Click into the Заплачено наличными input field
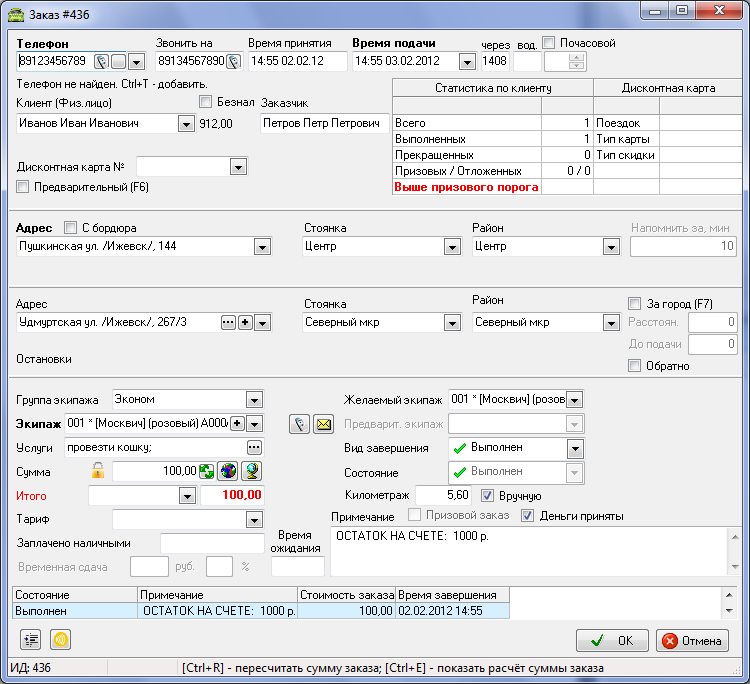Screen dimensions: 750x684 [x=211, y=543]
